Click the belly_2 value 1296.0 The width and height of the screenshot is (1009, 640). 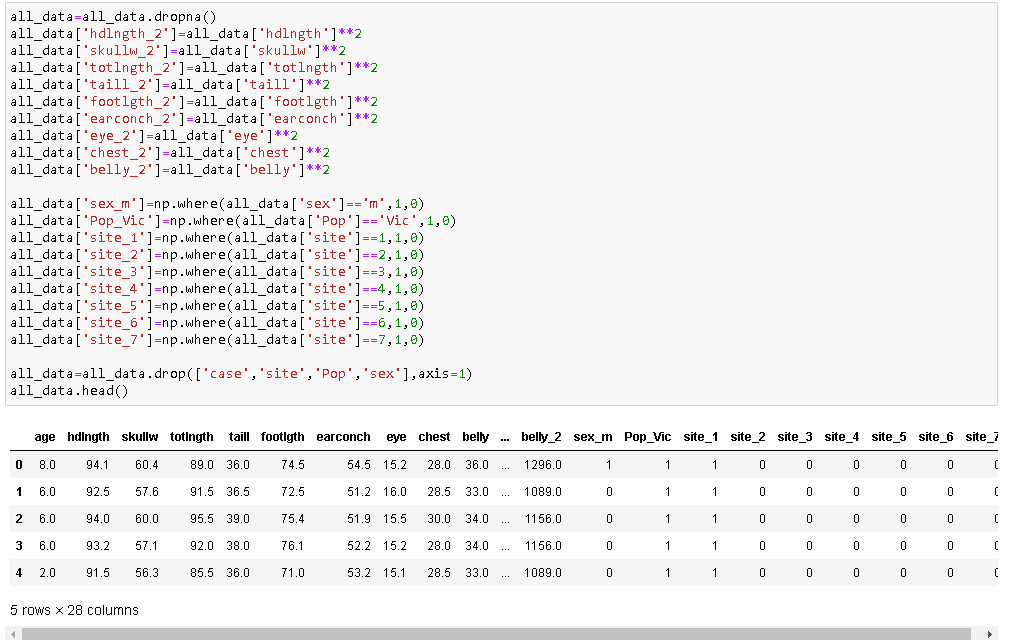pyautogui.click(x=543, y=464)
